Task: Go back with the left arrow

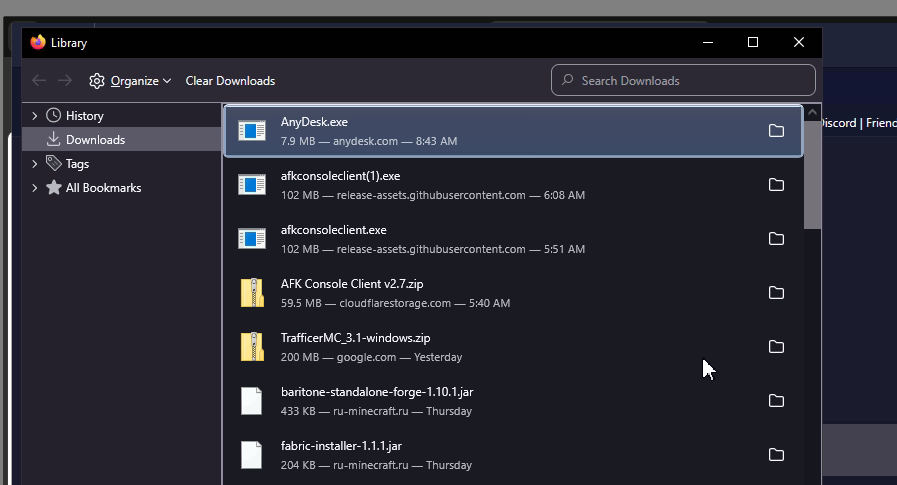Action: 39,81
